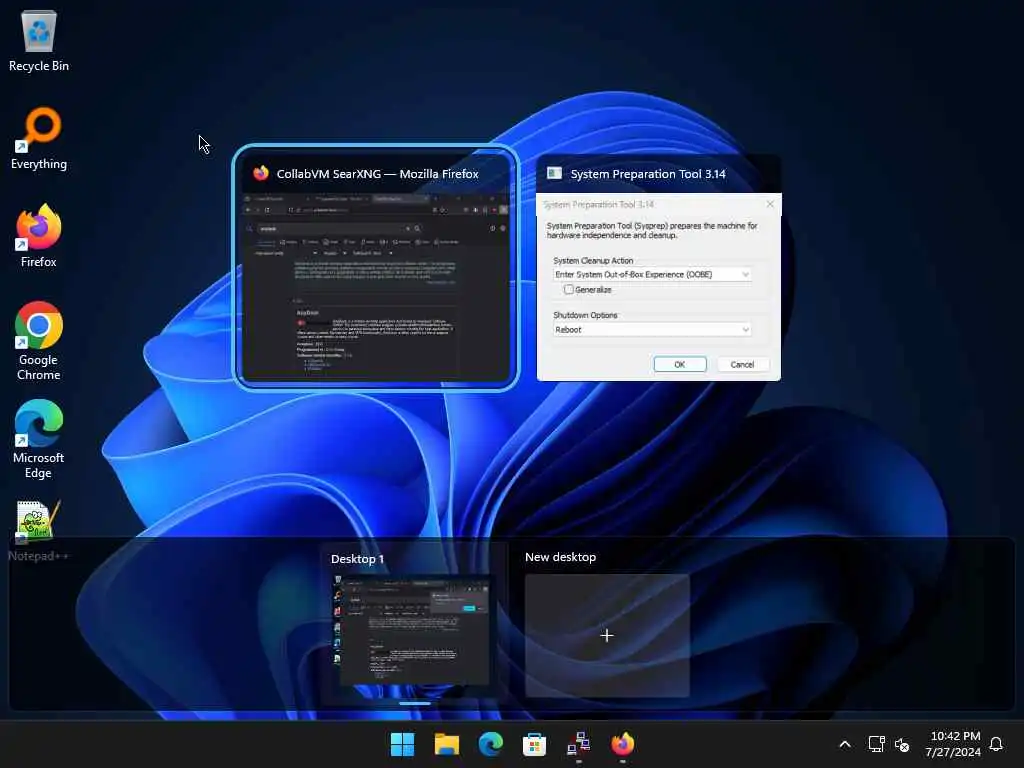Select the Firefox desktop shortcut
Viewport: 1024px width, 768px height.
(x=39, y=236)
